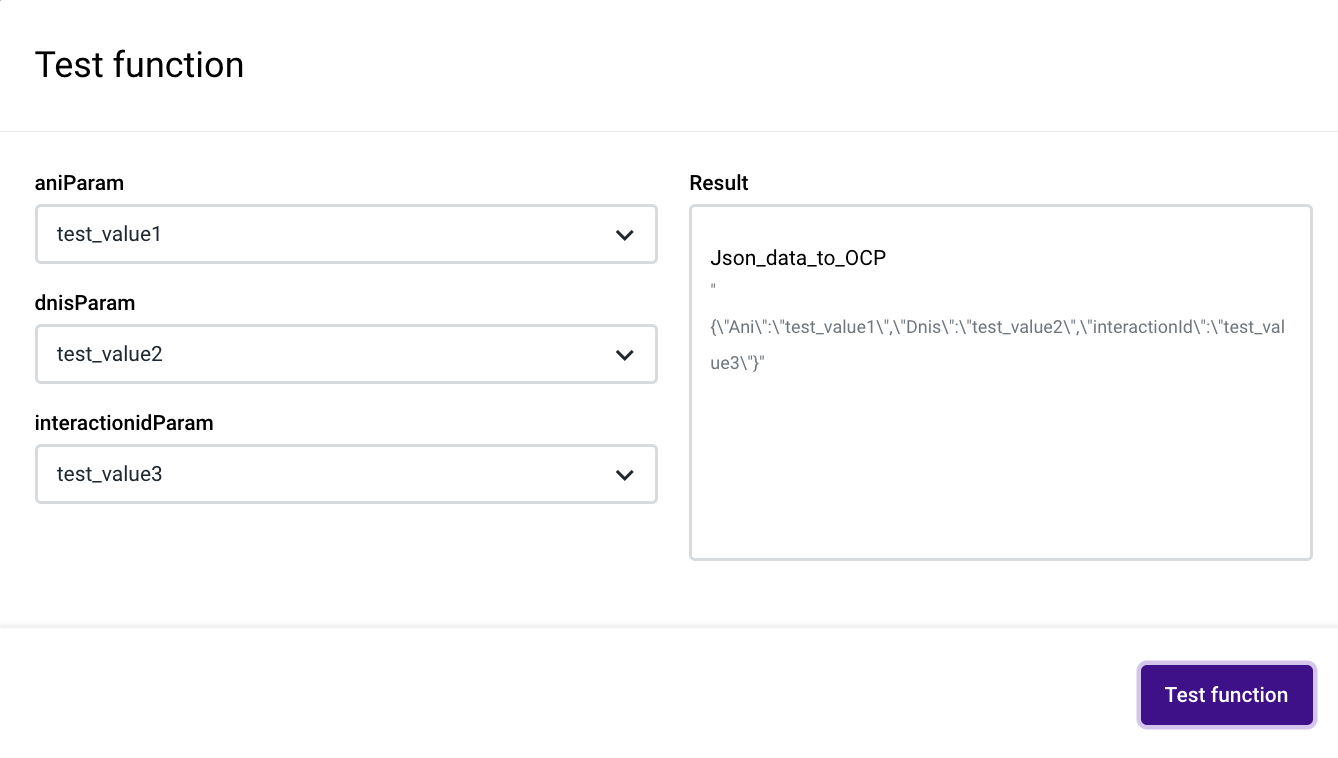Viewport: 1338px width, 758px height.
Task: Click the test_value3 selected text
Action: 109,475
